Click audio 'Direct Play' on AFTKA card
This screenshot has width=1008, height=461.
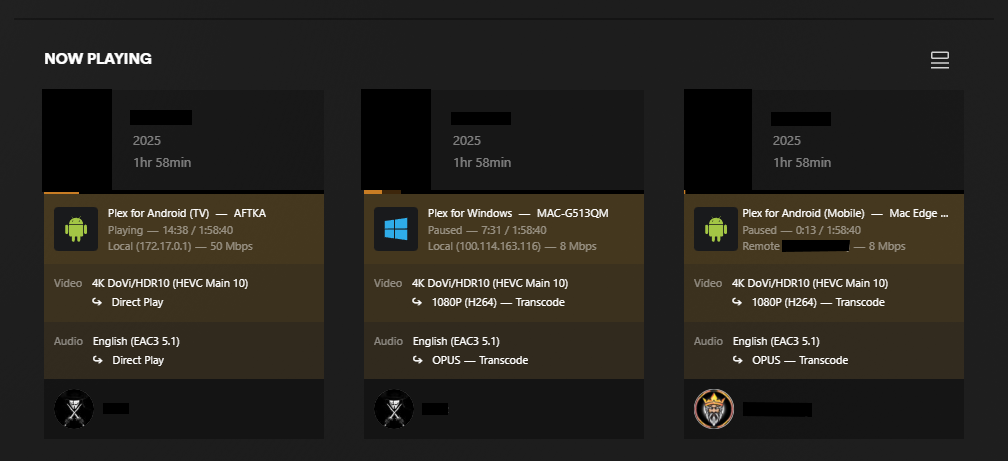coord(138,360)
